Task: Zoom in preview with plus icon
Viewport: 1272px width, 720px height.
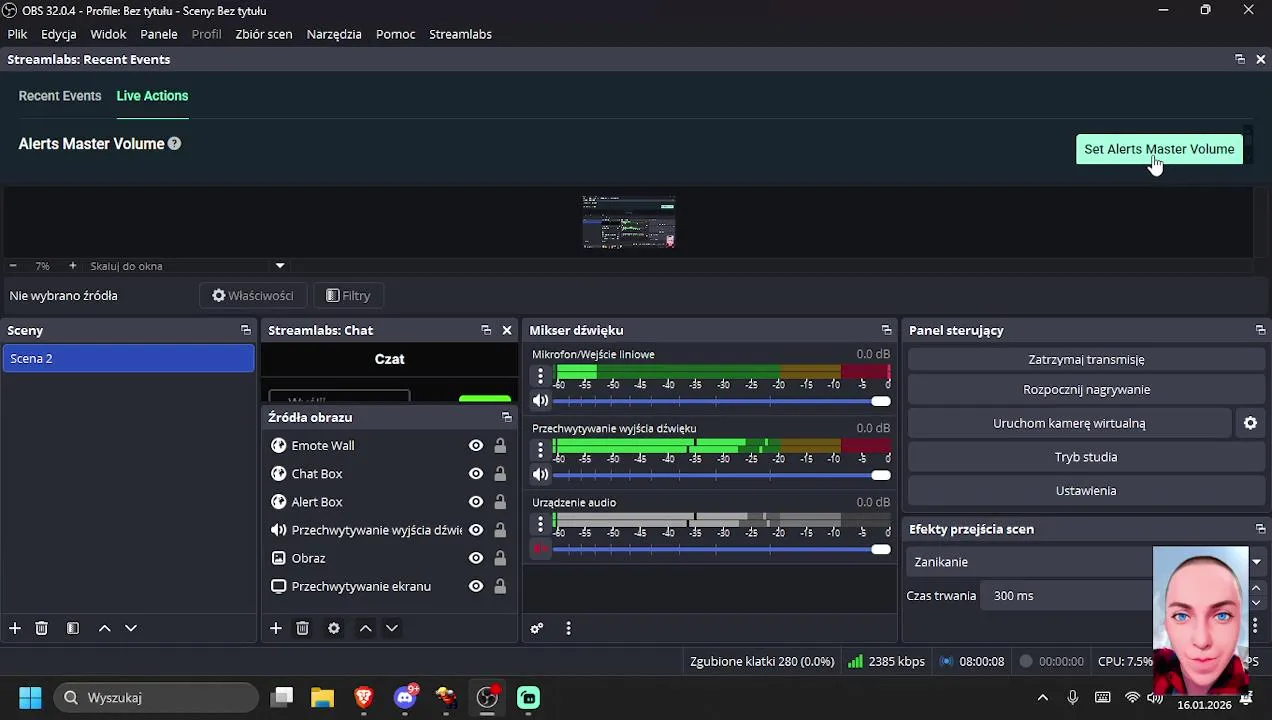Action: (x=72, y=266)
